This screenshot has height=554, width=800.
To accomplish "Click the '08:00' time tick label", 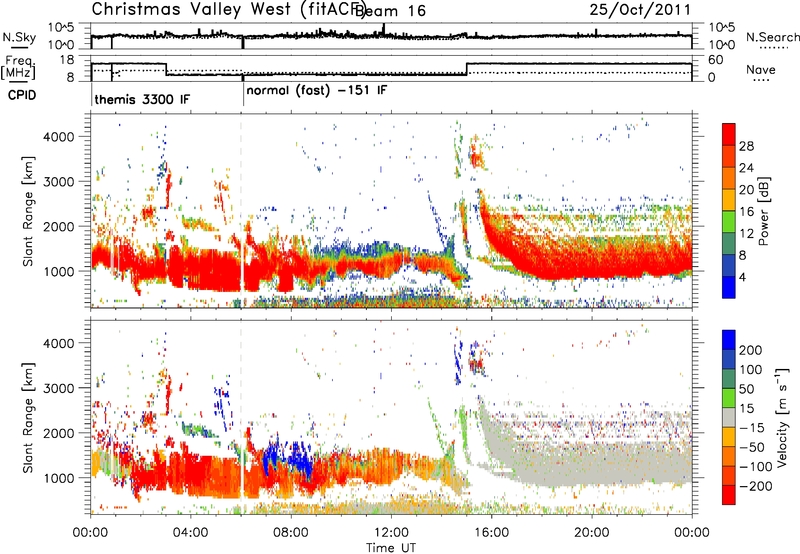I will 291,533.
